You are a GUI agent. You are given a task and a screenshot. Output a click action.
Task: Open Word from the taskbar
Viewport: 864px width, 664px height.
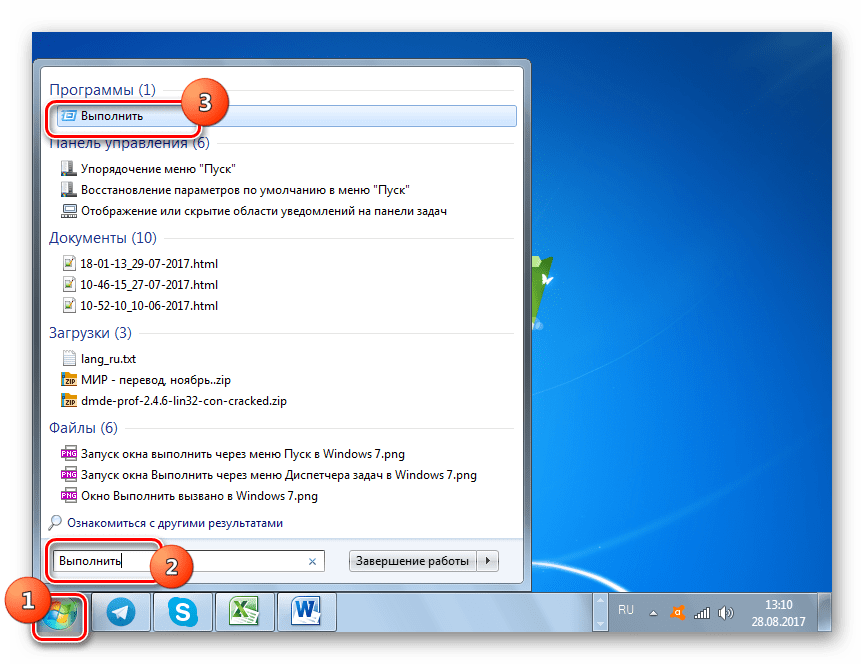[306, 612]
